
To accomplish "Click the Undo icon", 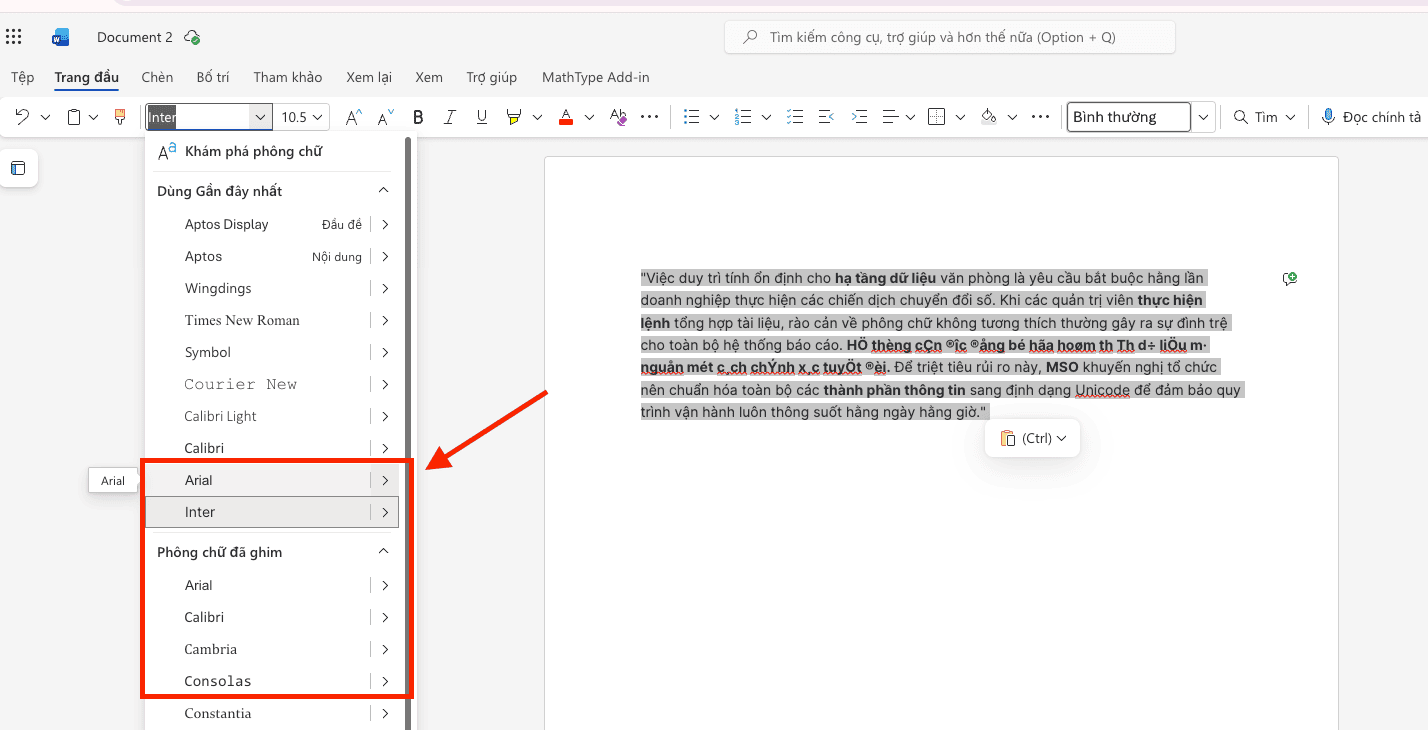I will (x=20, y=116).
